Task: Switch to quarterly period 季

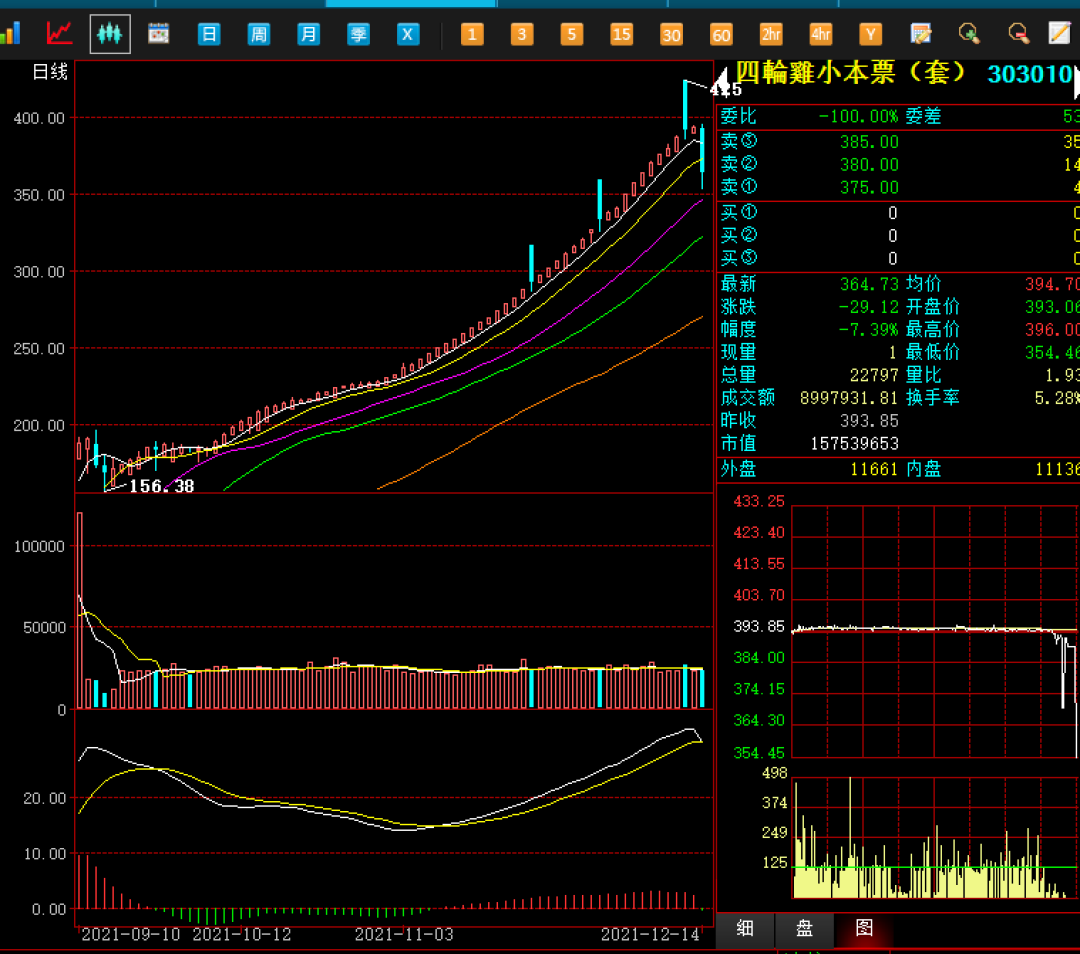Action: [x=358, y=34]
